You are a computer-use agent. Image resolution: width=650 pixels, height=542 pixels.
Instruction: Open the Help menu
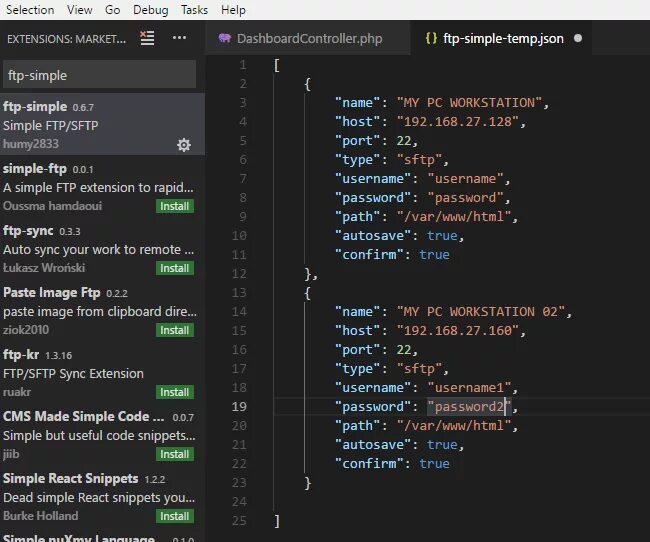(x=233, y=10)
